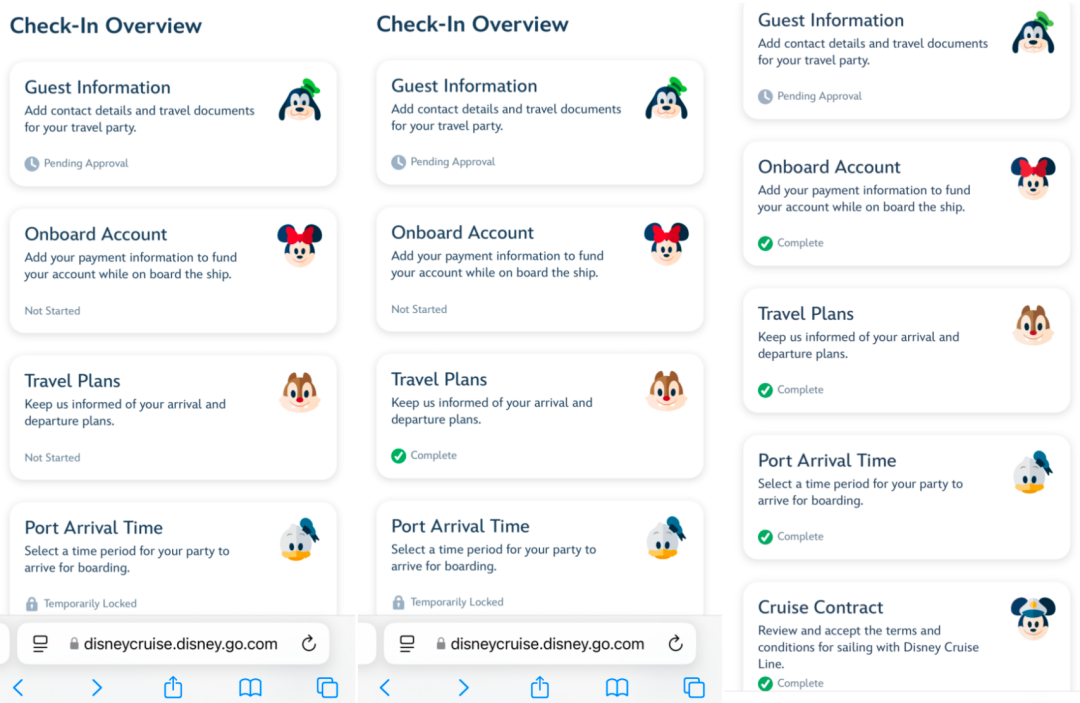Open Safari bookmarks in left screenshot

250,687
